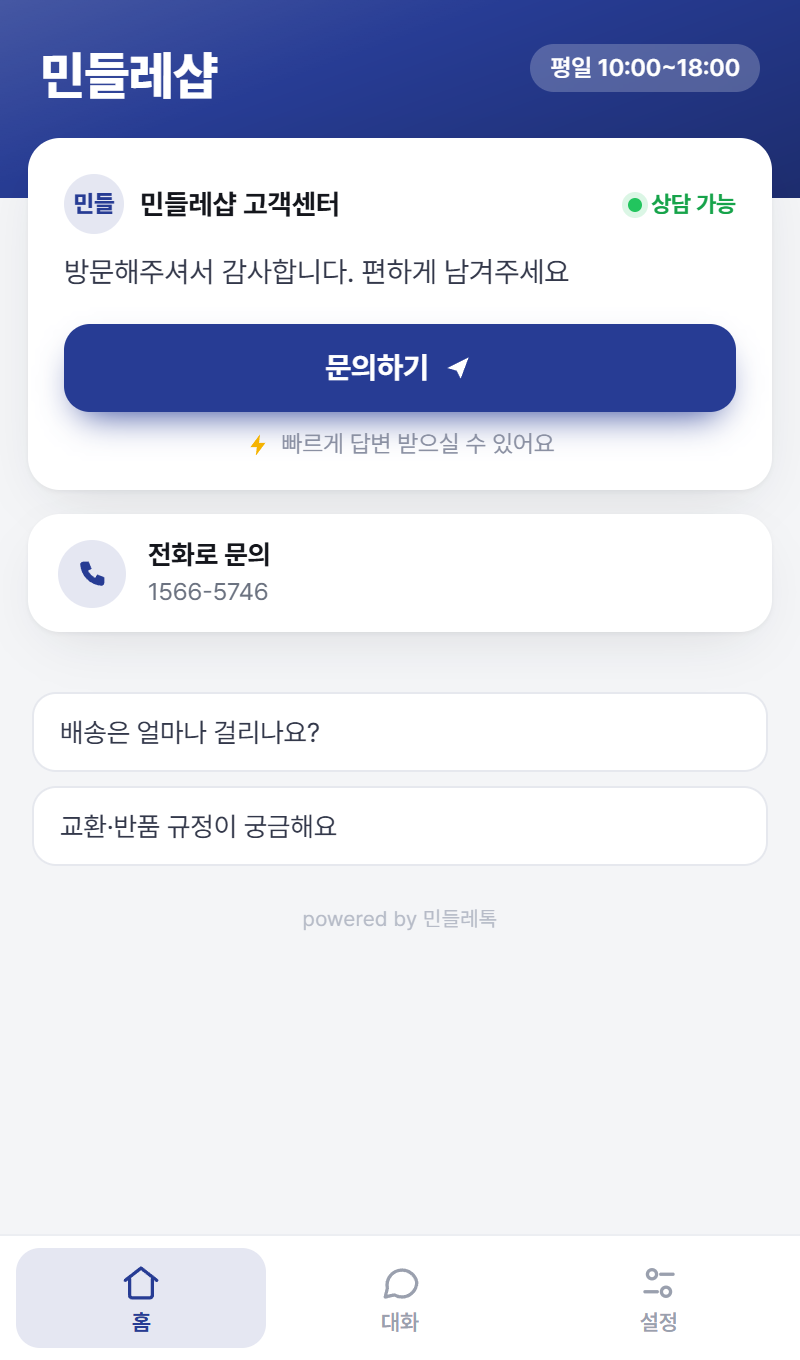Click the 민들레샵 고객센터 name

pyautogui.click(x=240, y=205)
